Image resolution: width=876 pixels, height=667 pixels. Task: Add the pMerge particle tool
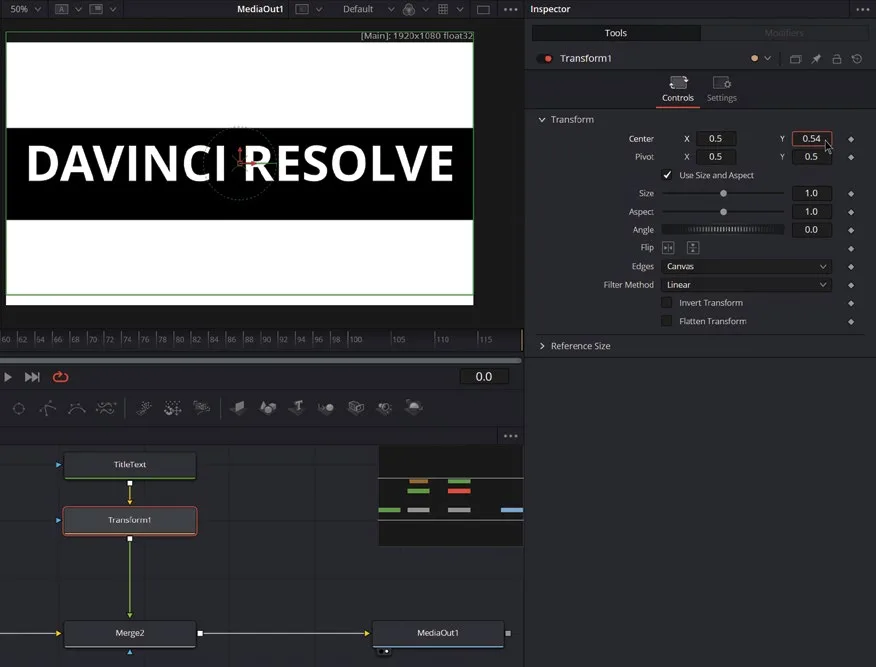(173, 408)
